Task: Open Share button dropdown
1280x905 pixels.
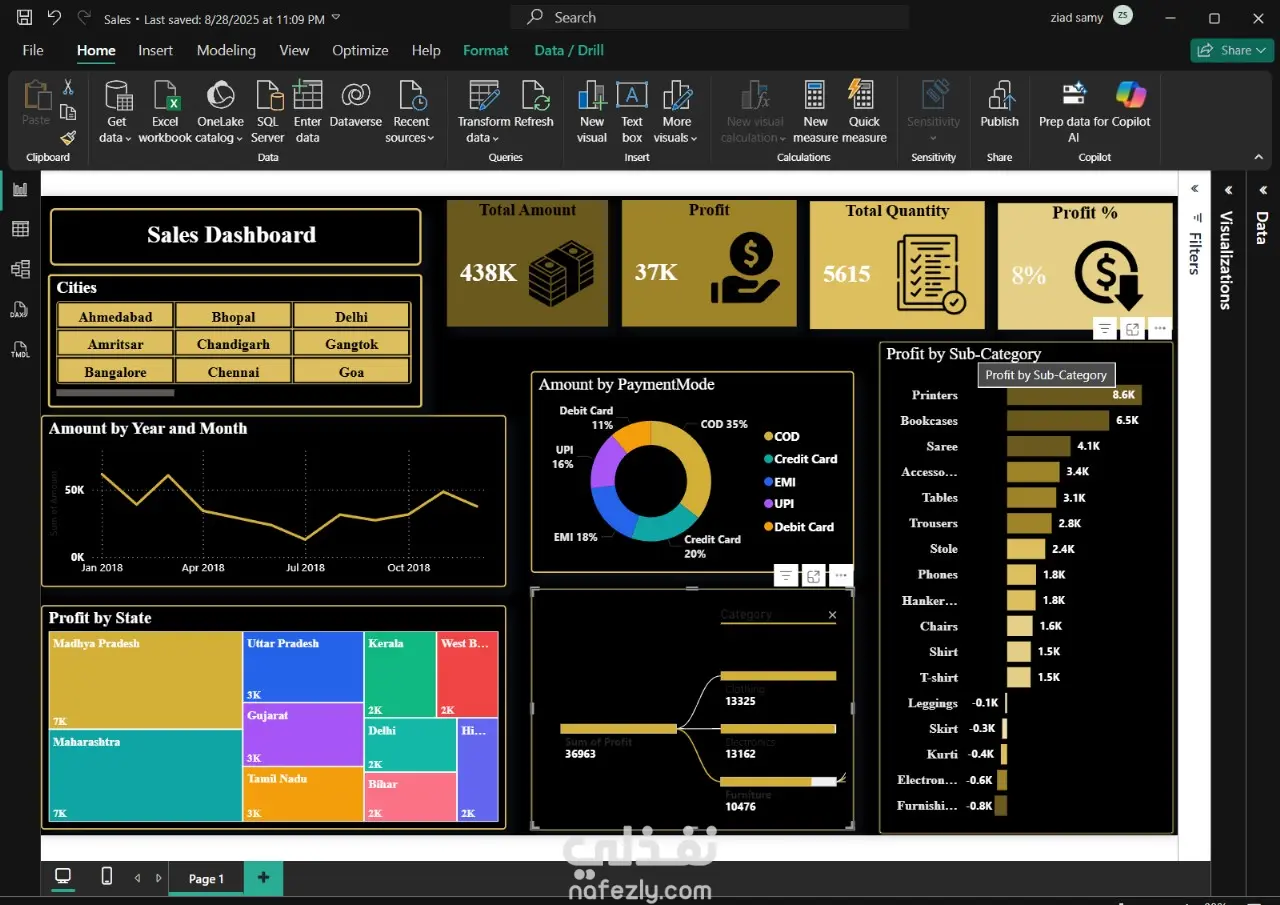Action: [x=1232, y=50]
